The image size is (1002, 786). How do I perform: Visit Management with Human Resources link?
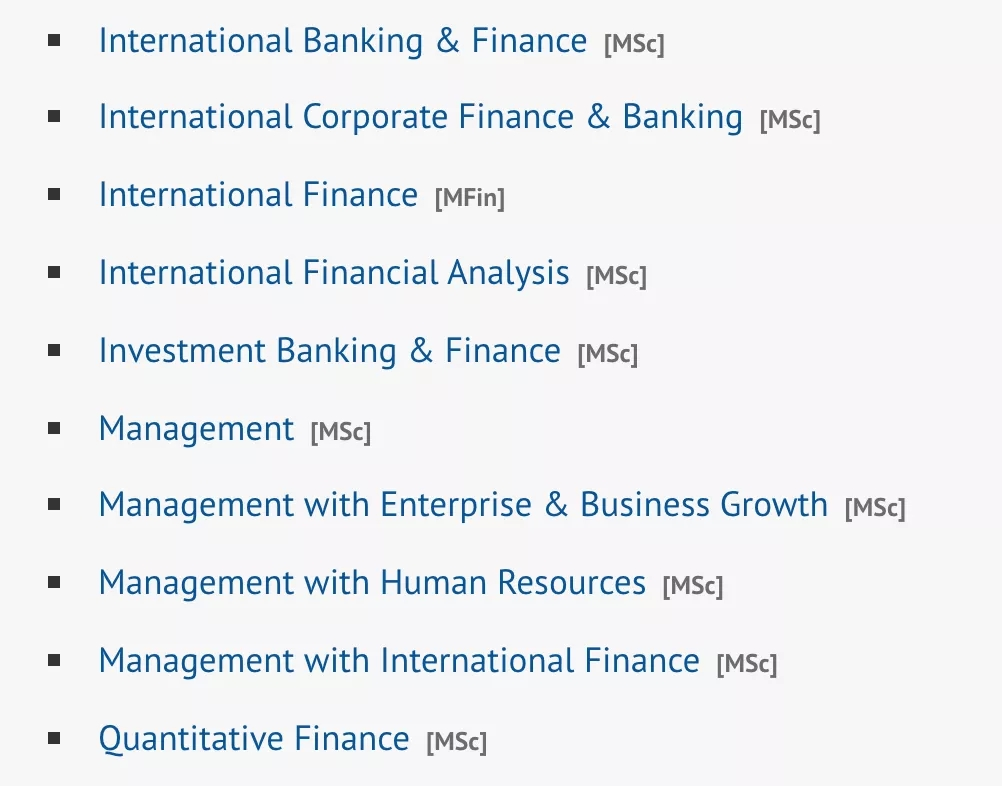372,583
